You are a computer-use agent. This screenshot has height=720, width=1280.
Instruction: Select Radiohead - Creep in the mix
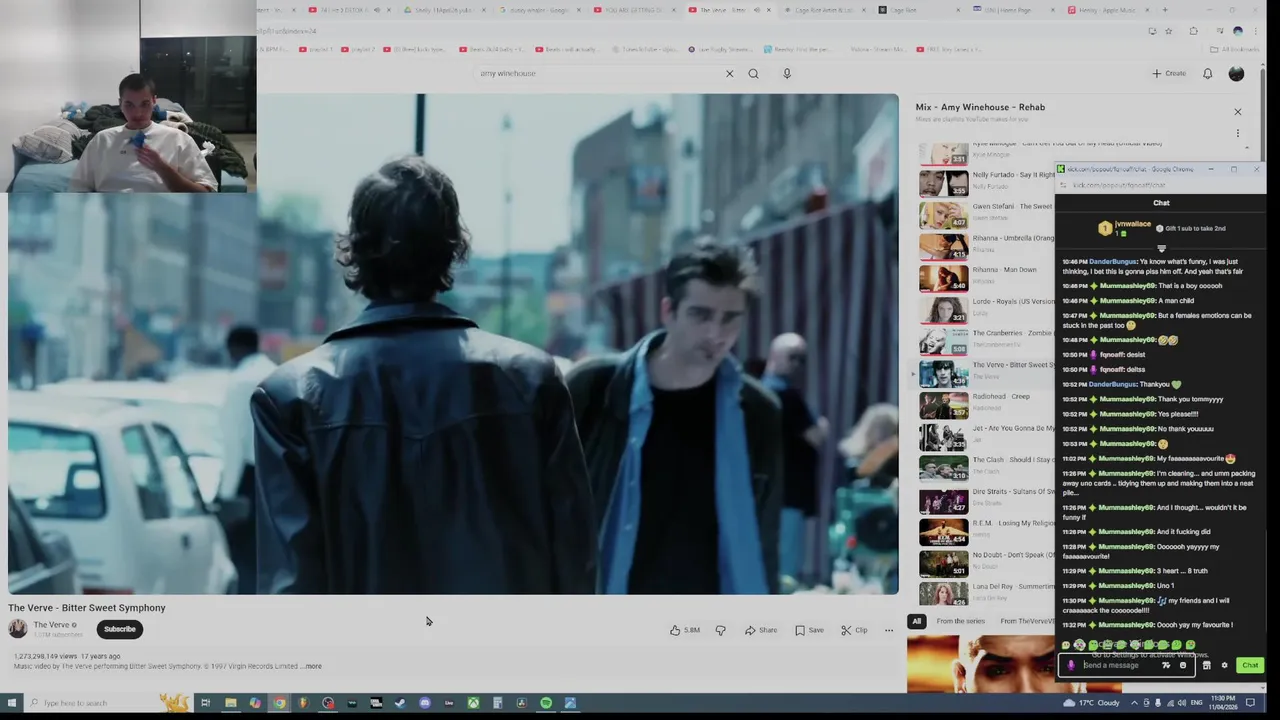[x=985, y=406]
